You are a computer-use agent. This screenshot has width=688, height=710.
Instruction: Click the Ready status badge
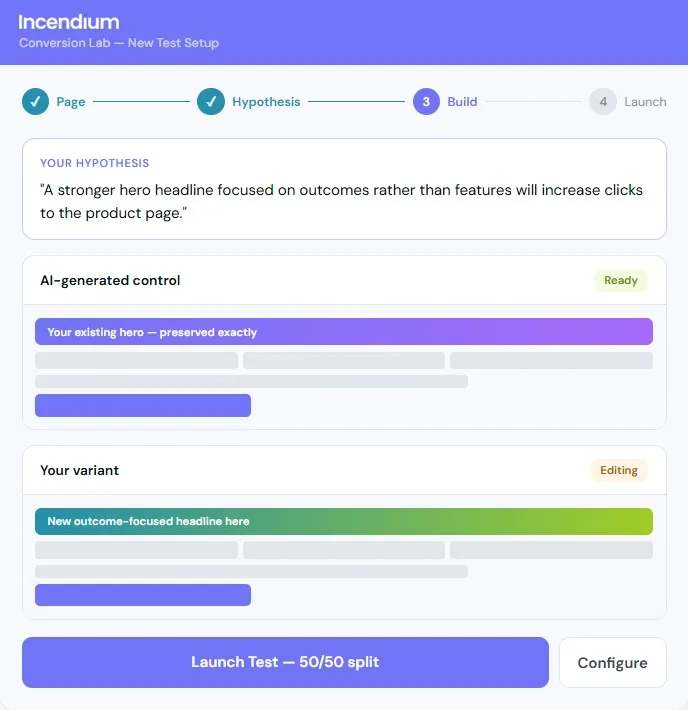click(x=621, y=280)
